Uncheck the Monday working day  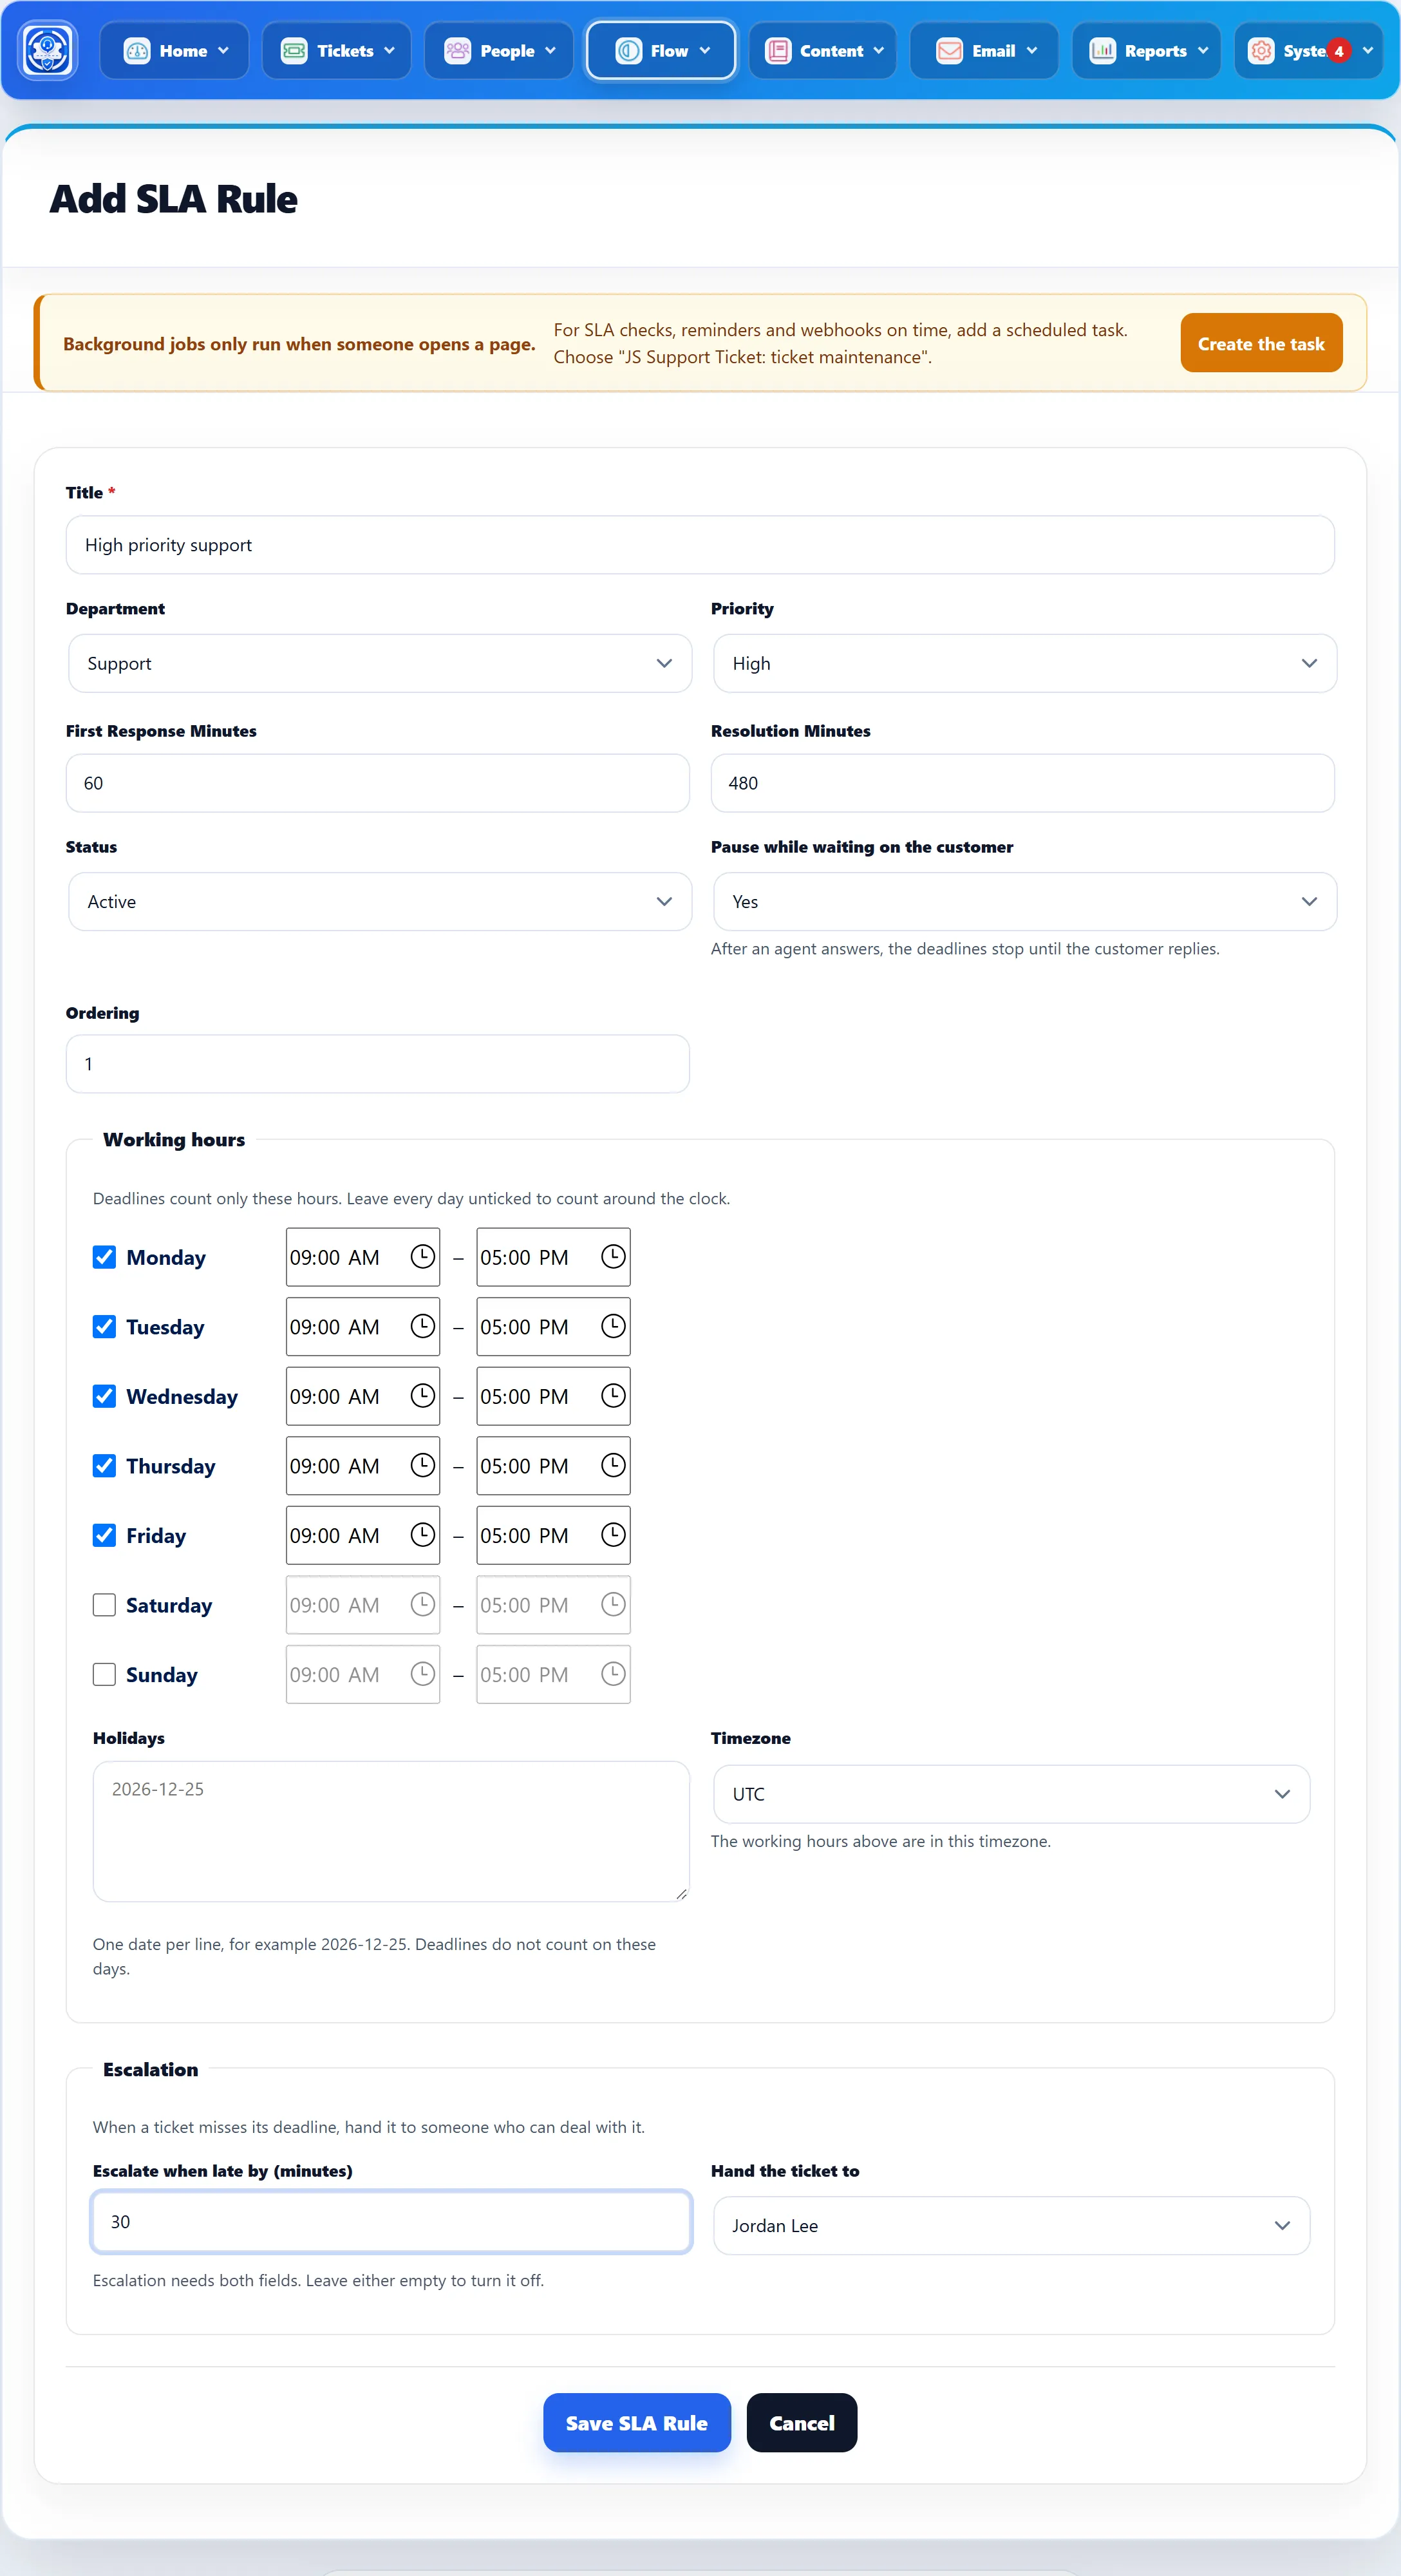tap(104, 1257)
